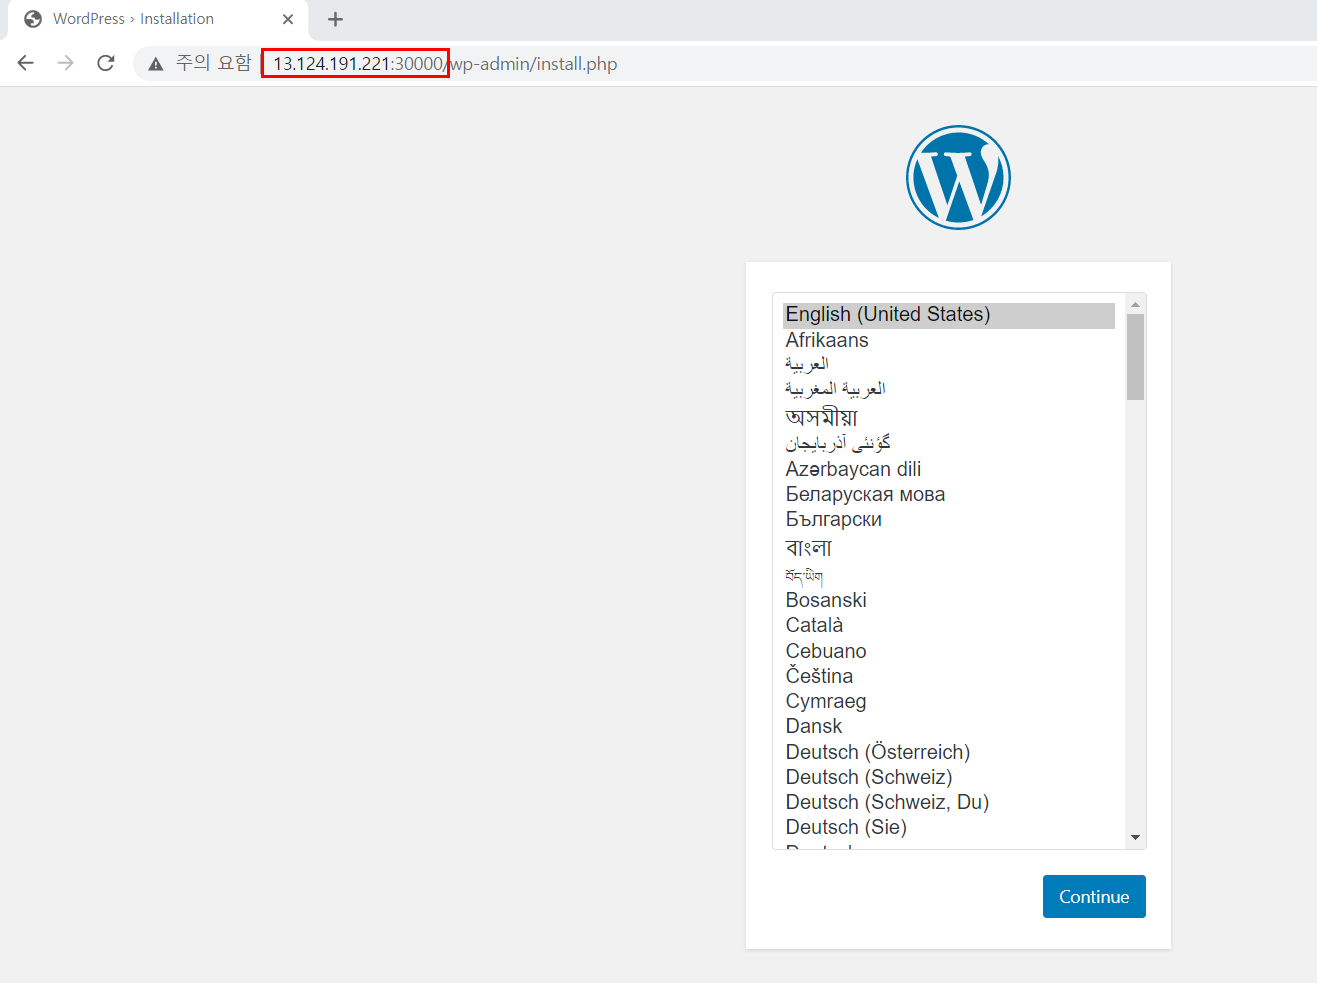Choose Cebuano in the list
1317x983 pixels.
948,651
